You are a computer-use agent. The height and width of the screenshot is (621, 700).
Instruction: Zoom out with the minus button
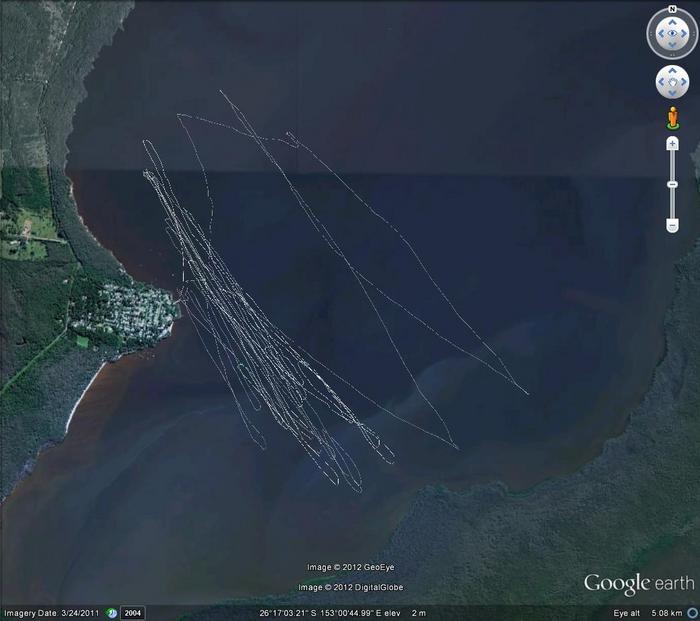[x=672, y=225]
